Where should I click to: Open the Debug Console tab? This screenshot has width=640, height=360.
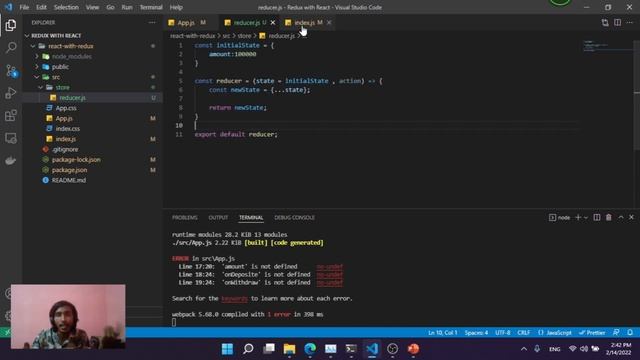point(294,218)
